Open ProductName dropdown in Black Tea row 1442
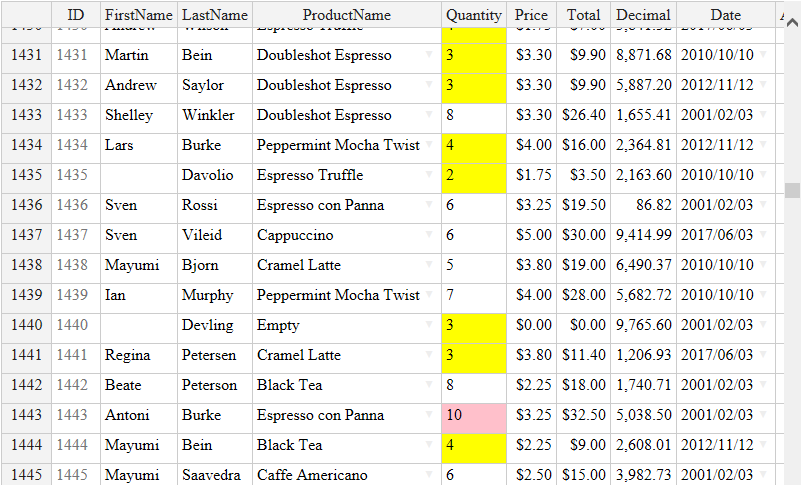Screen dimensions: 802x485 [429, 385]
